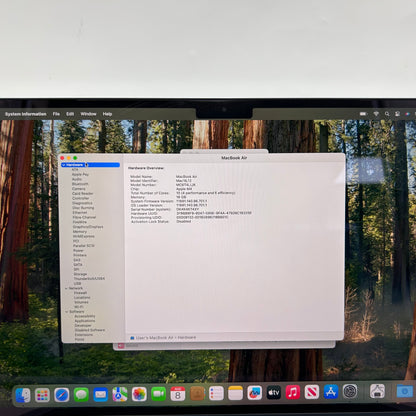Screen dimensions: 416x416
Task: Select Apple Pay in the sidebar
Action: tap(80, 174)
